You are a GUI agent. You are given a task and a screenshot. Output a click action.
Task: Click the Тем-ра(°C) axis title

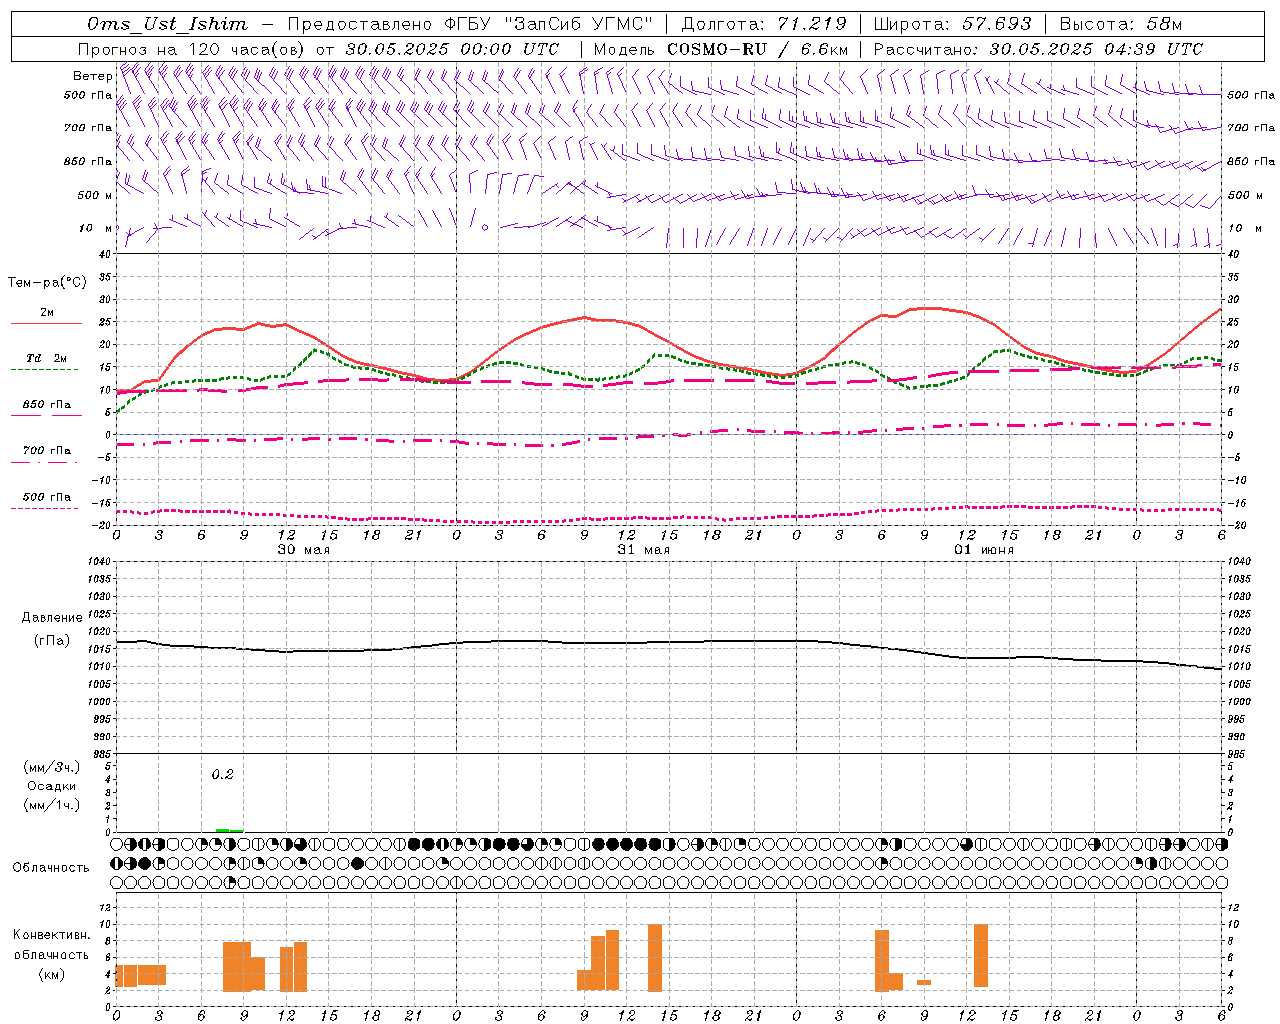click(47, 283)
